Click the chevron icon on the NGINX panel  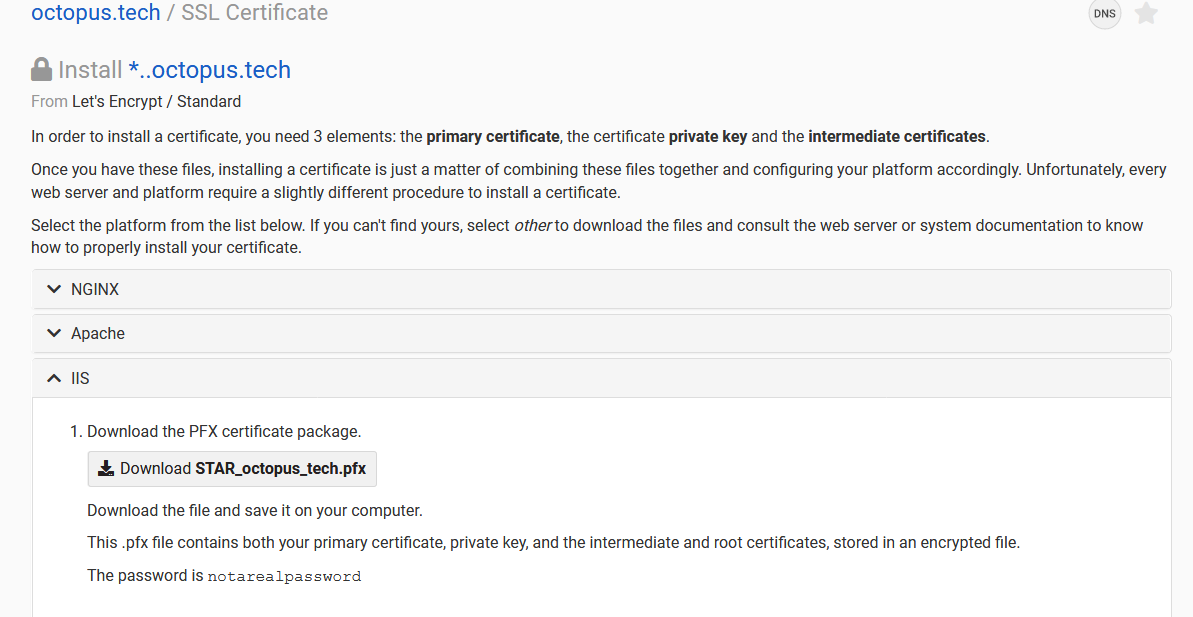click(53, 289)
